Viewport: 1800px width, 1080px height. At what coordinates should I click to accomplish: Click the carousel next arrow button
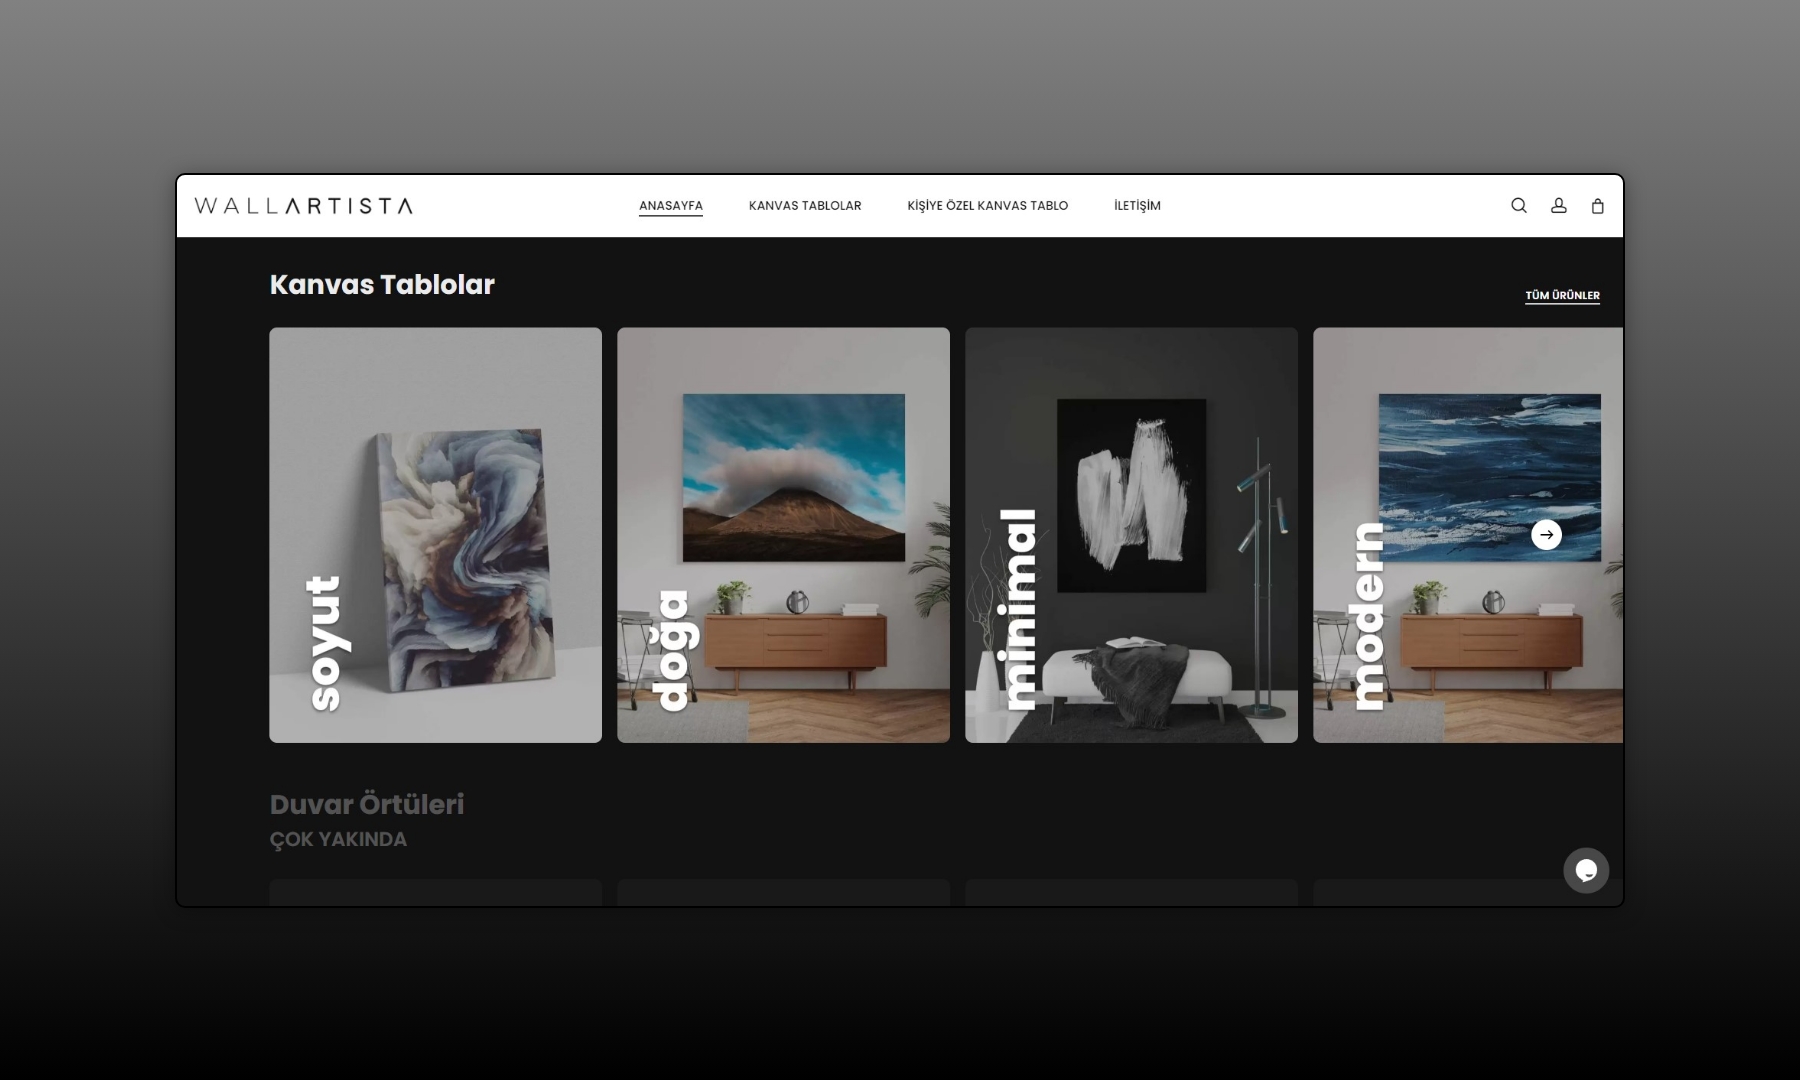[1546, 535]
